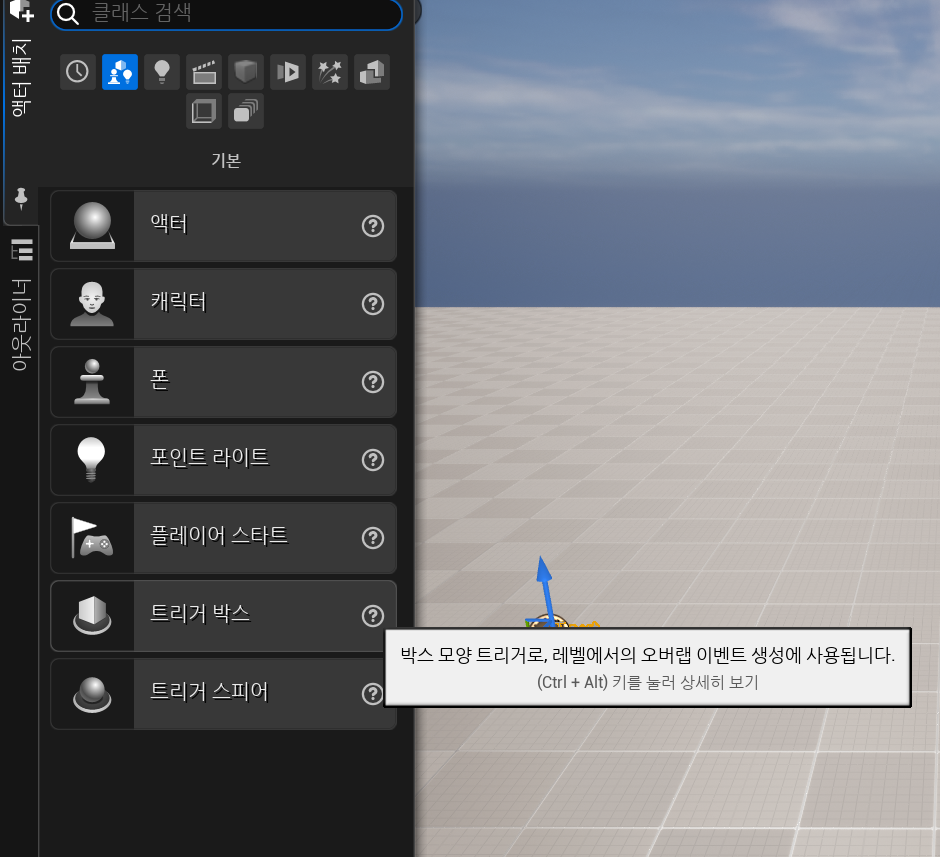Select the Visual Effects sparkle category icon
The width and height of the screenshot is (940, 857).
point(330,72)
